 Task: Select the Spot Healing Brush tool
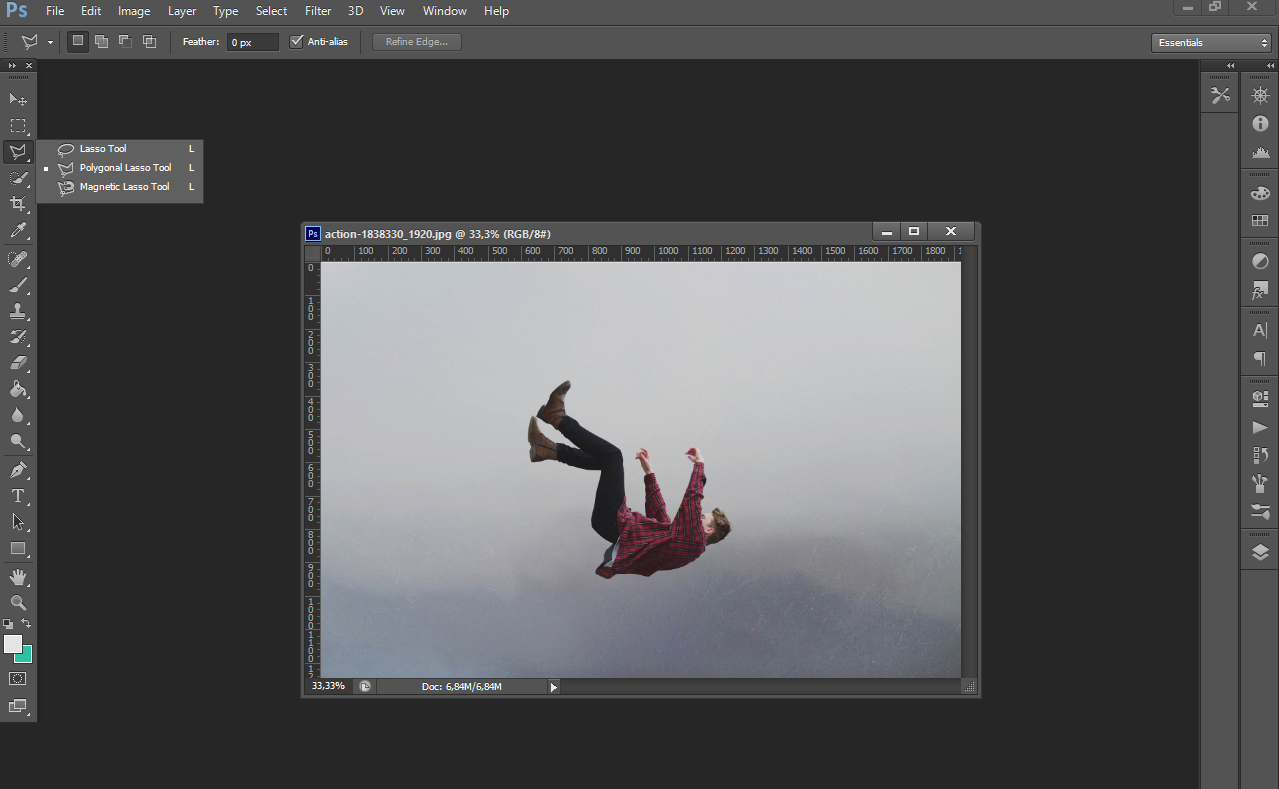point(18,260)
